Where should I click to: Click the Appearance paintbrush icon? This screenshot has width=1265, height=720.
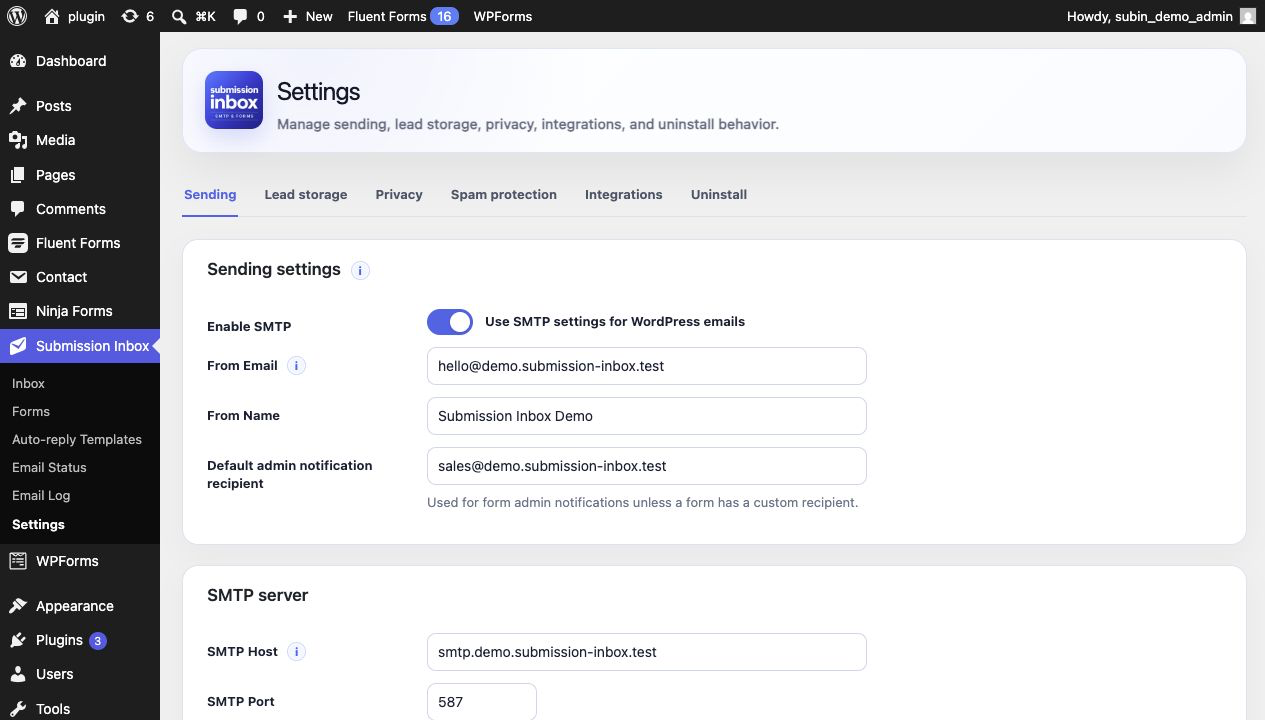click(x=18, y=606)
